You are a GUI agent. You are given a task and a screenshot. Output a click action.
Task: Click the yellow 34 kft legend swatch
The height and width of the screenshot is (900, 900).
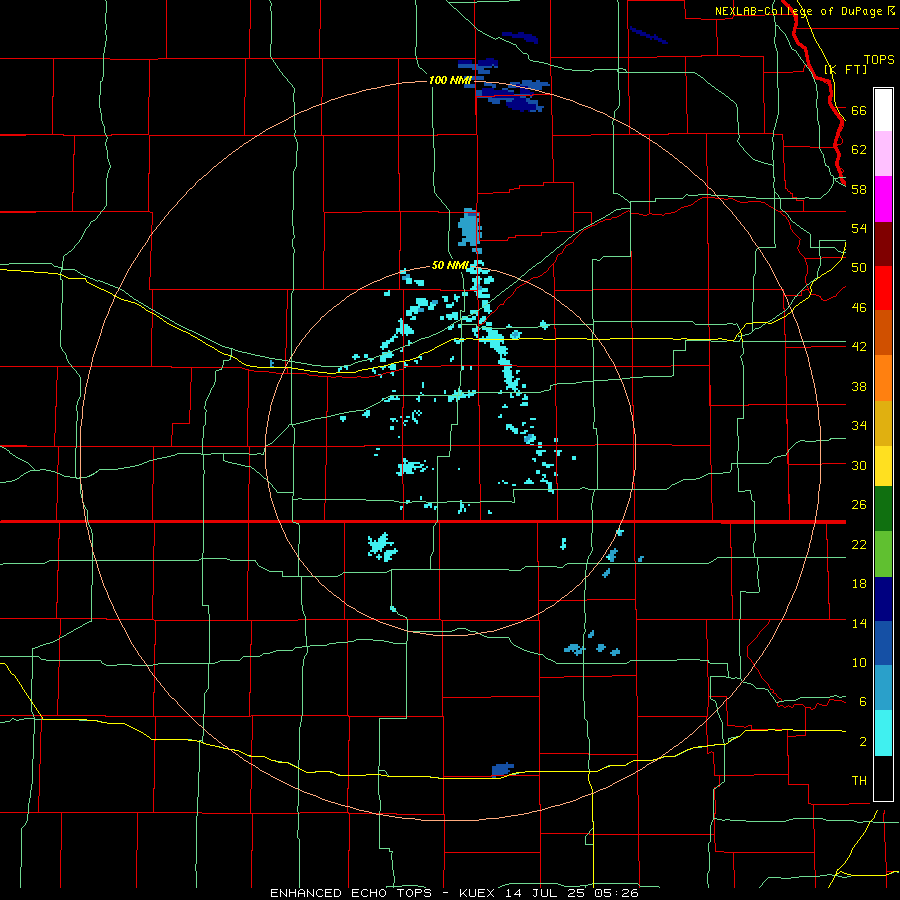point(883,465)
